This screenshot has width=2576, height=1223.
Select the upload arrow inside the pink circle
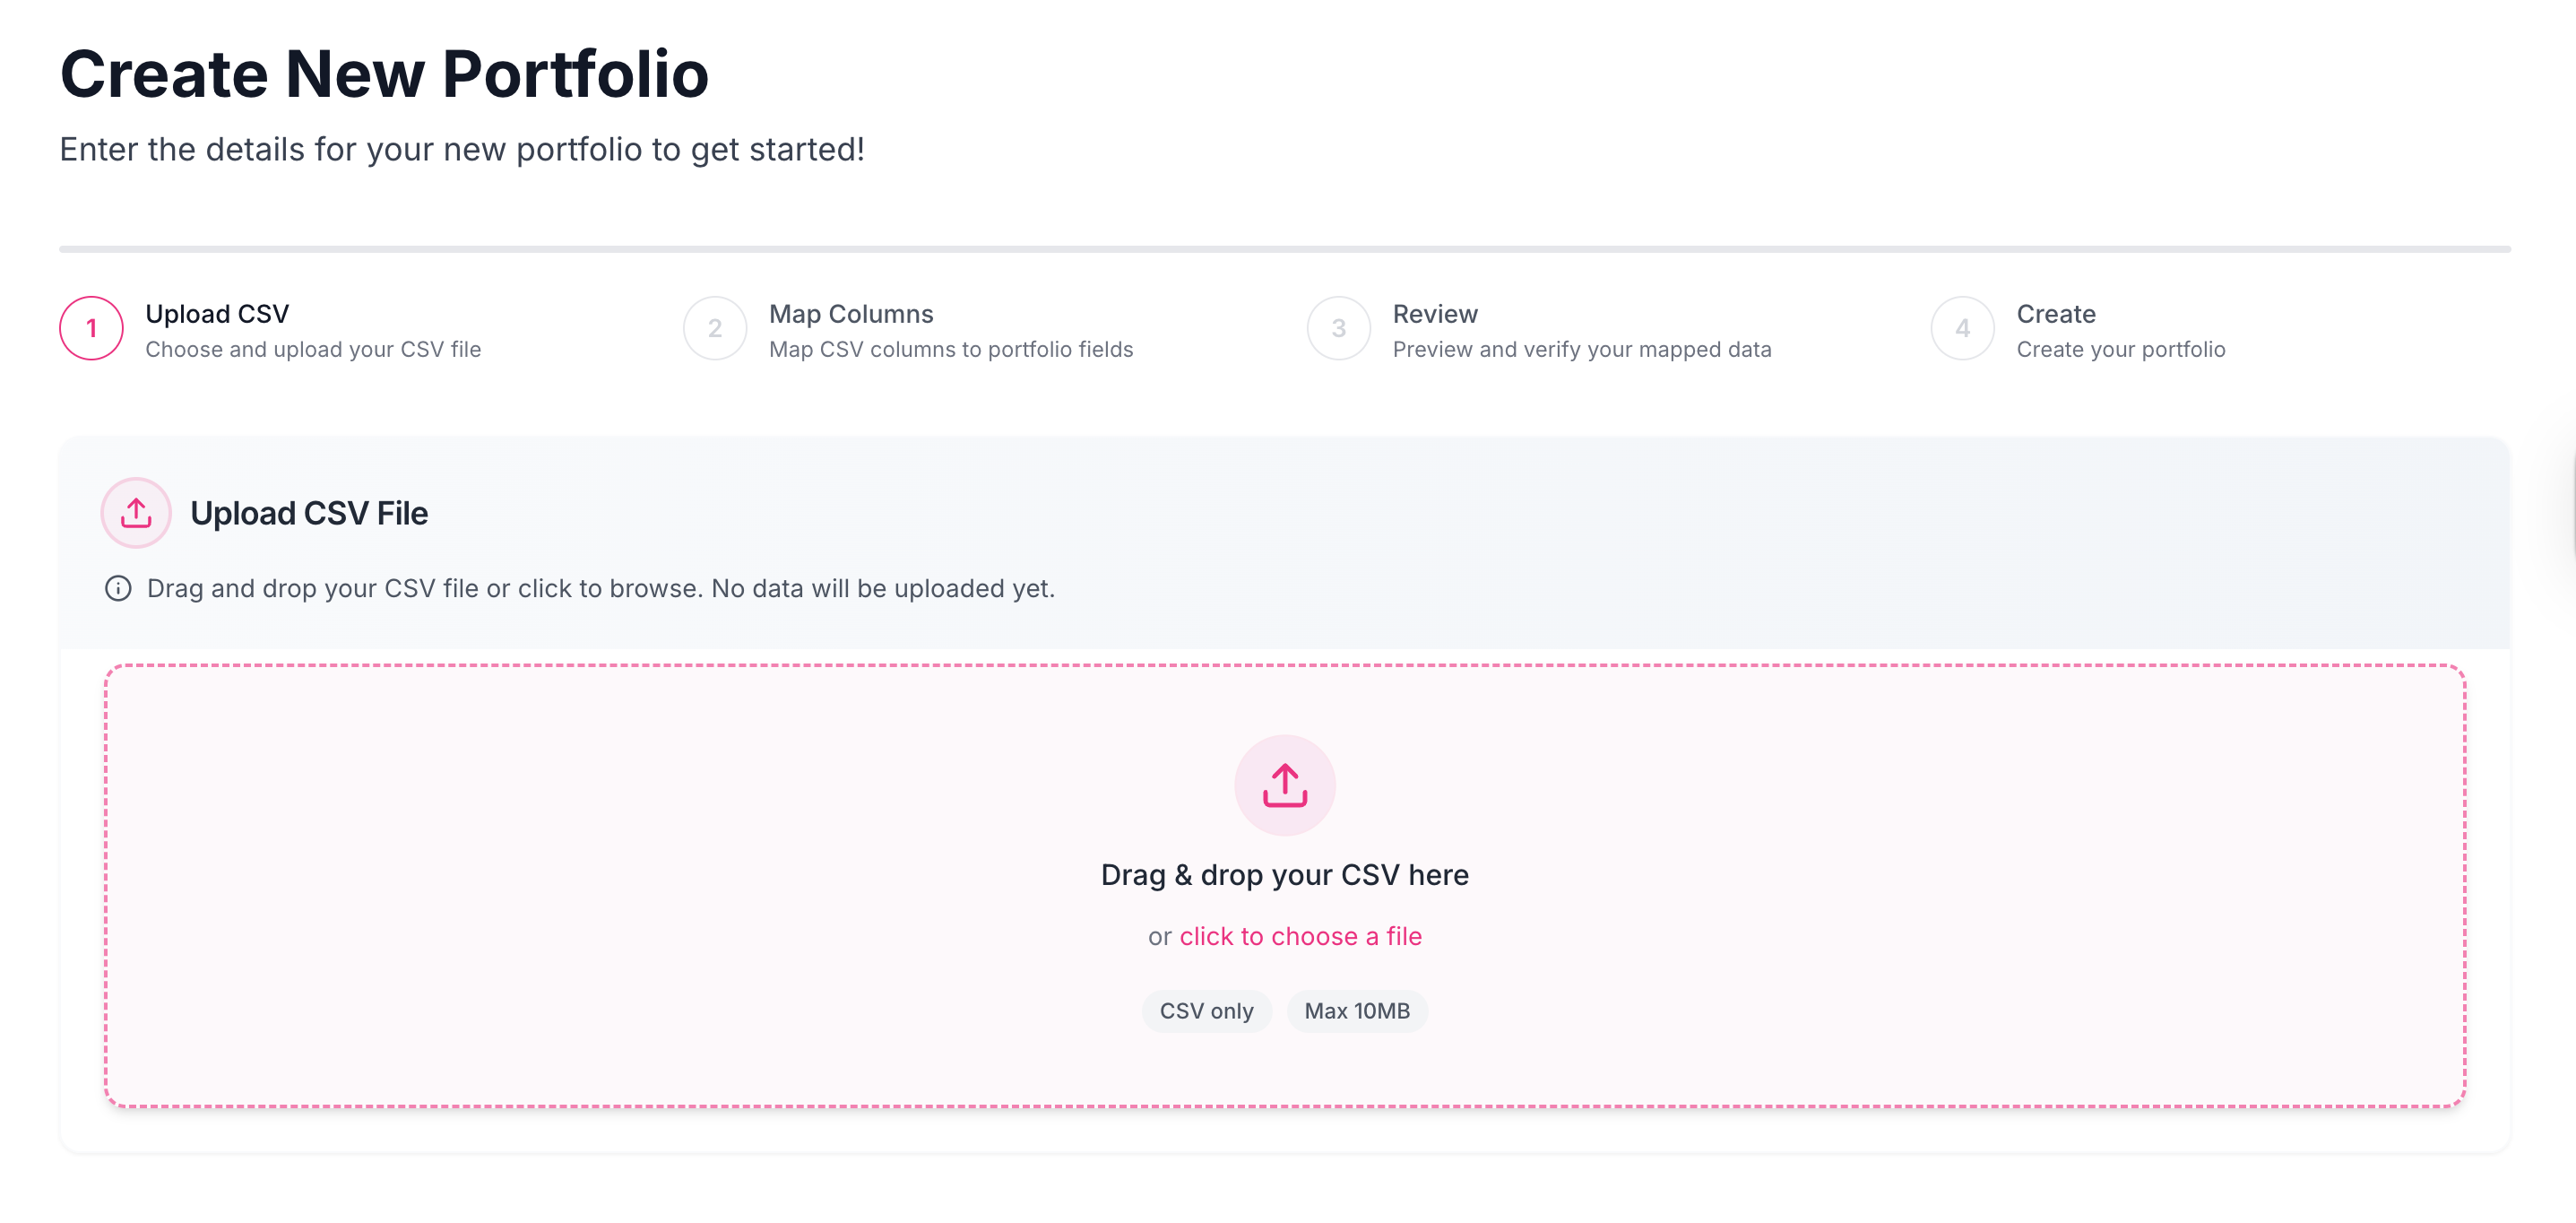click(1284, 785)
